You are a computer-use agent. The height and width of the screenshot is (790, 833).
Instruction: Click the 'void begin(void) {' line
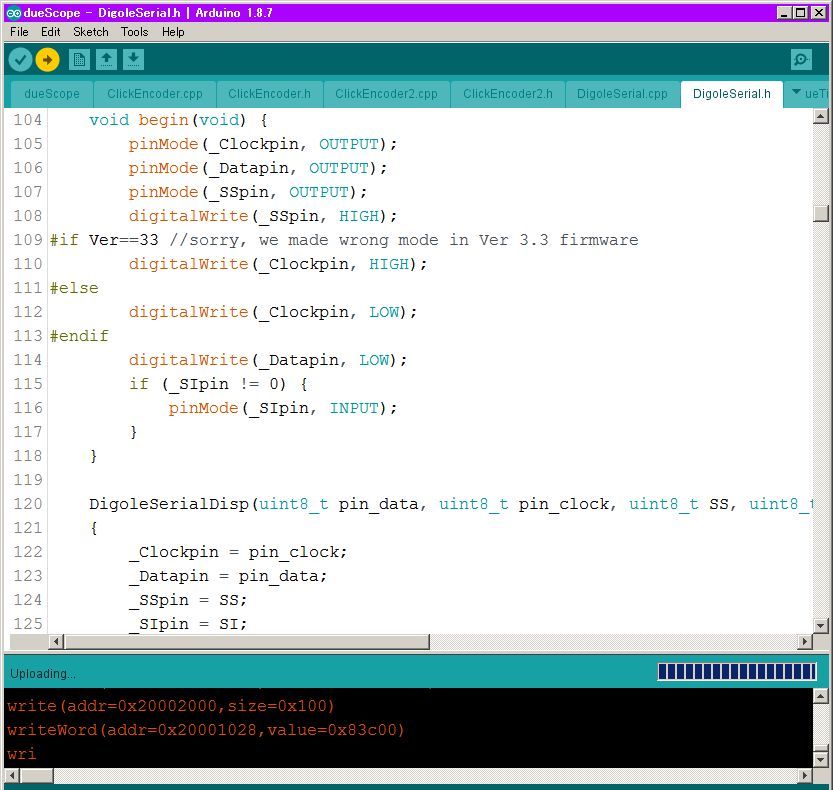(177, 120)
